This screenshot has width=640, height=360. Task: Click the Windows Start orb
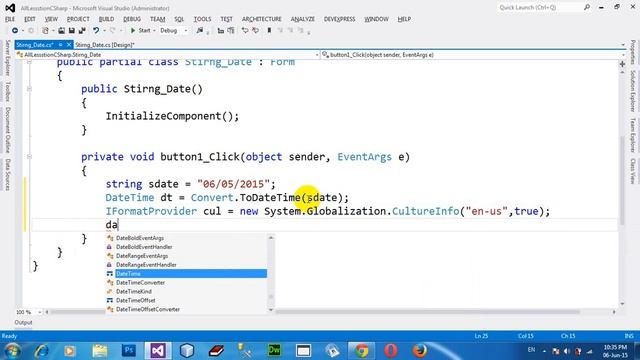click(x=12, y=351)
